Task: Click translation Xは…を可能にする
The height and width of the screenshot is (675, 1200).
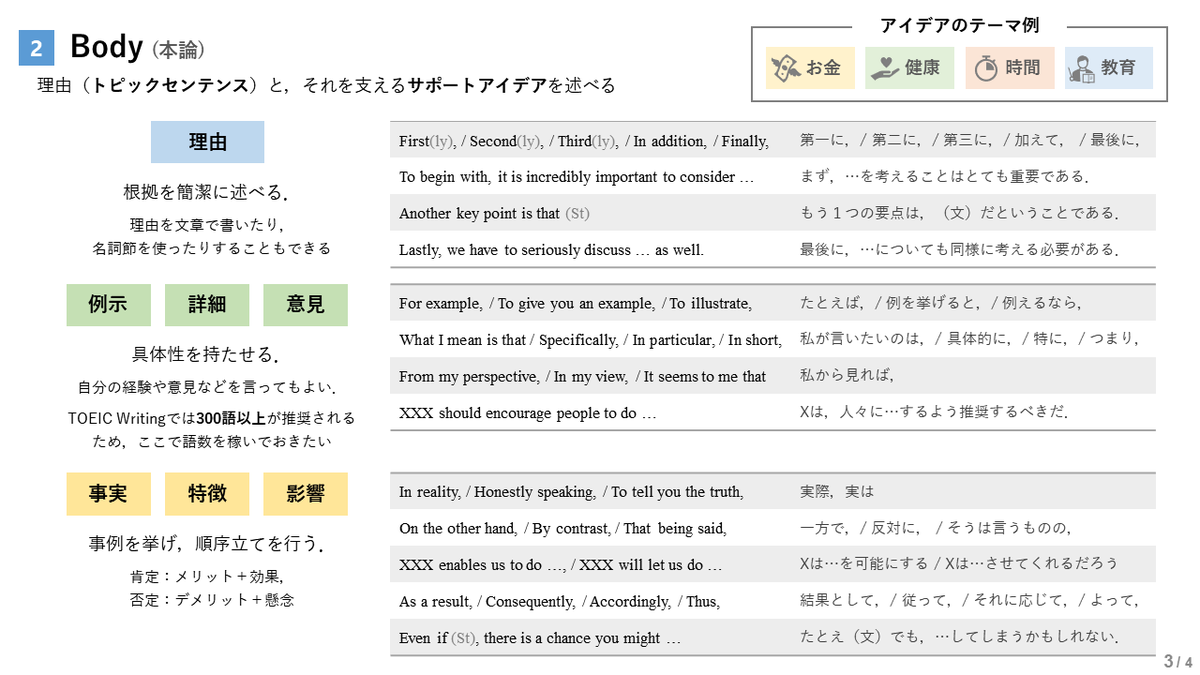Action: click(959, 564)
